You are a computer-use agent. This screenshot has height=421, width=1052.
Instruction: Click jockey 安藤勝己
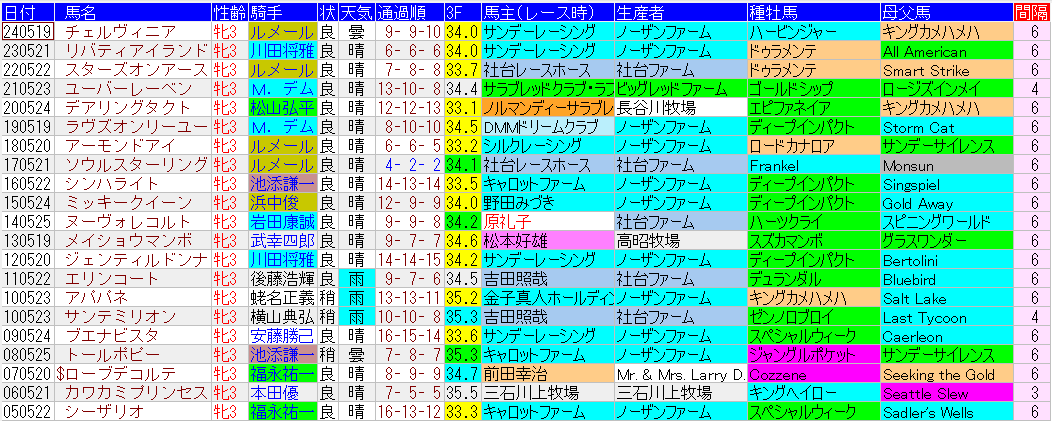tap(282, 336)
